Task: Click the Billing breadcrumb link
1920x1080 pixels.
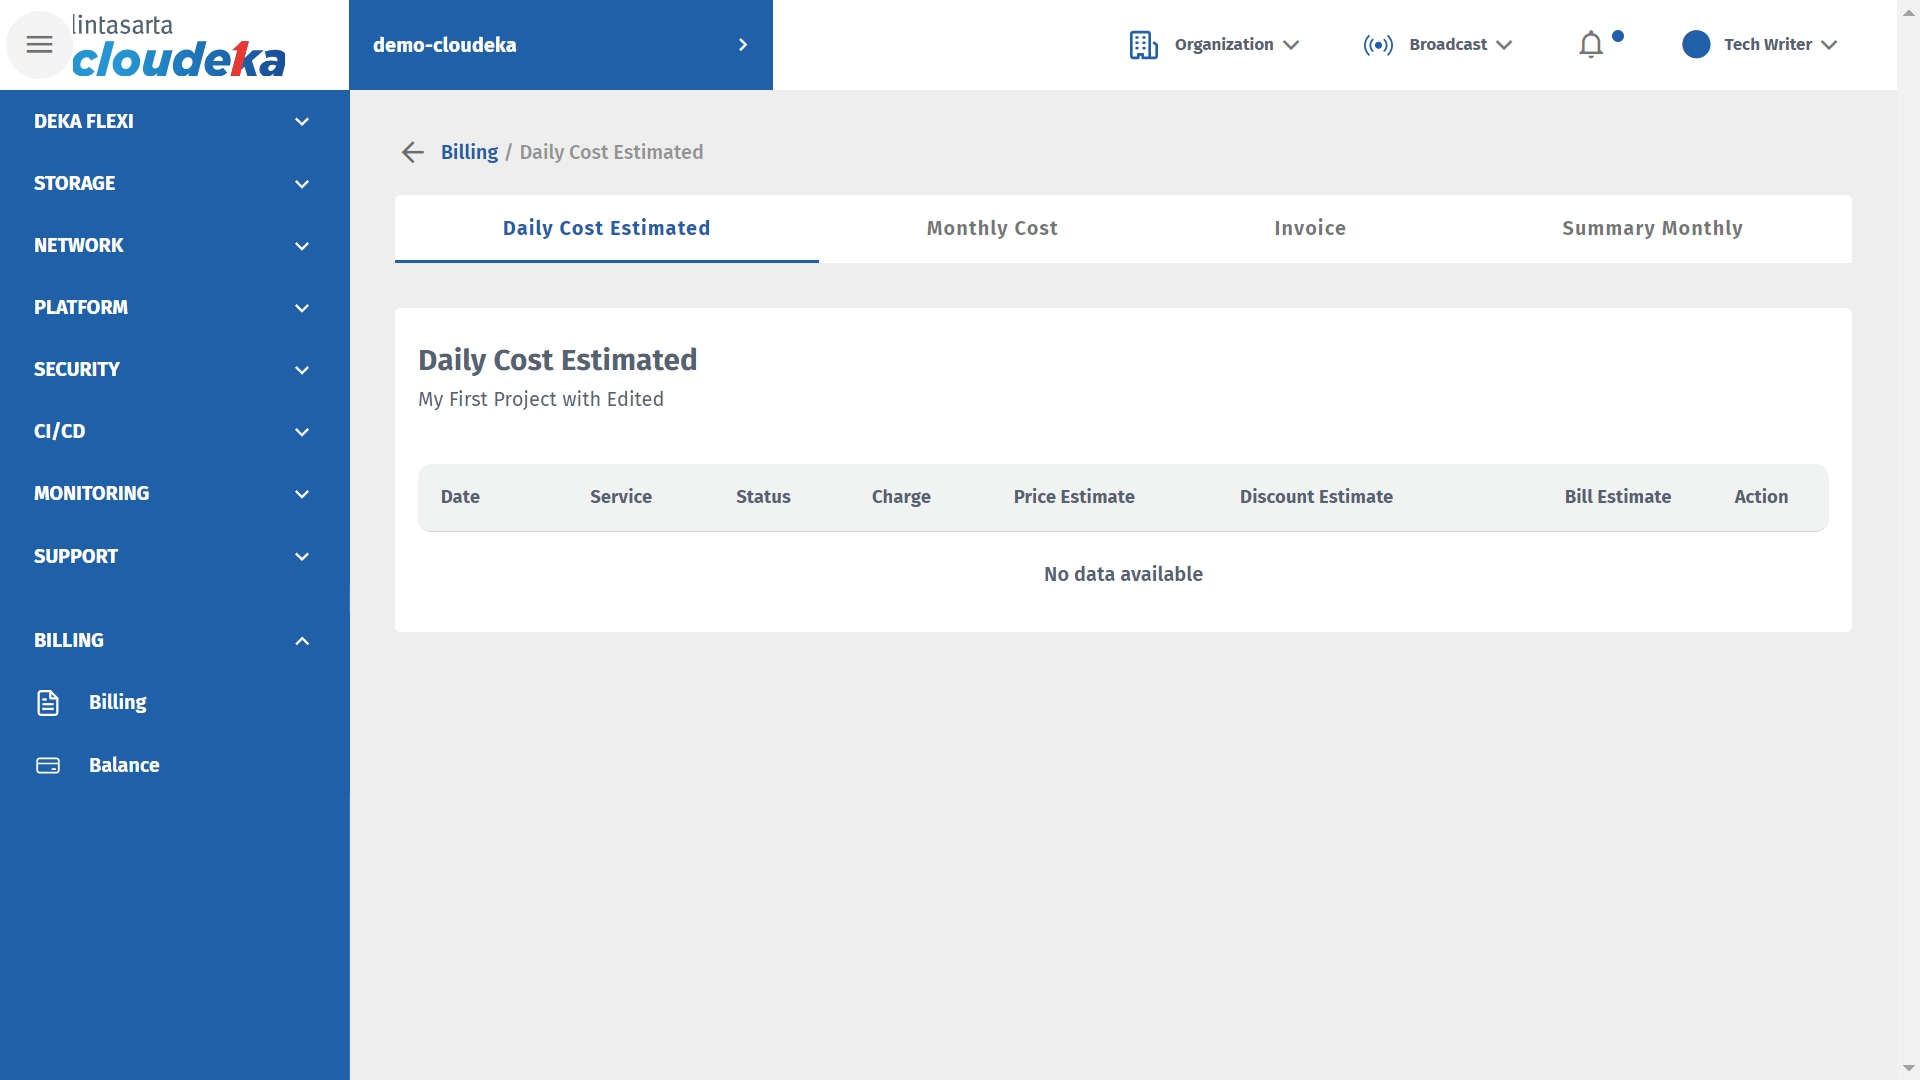Action: [469, 152]
